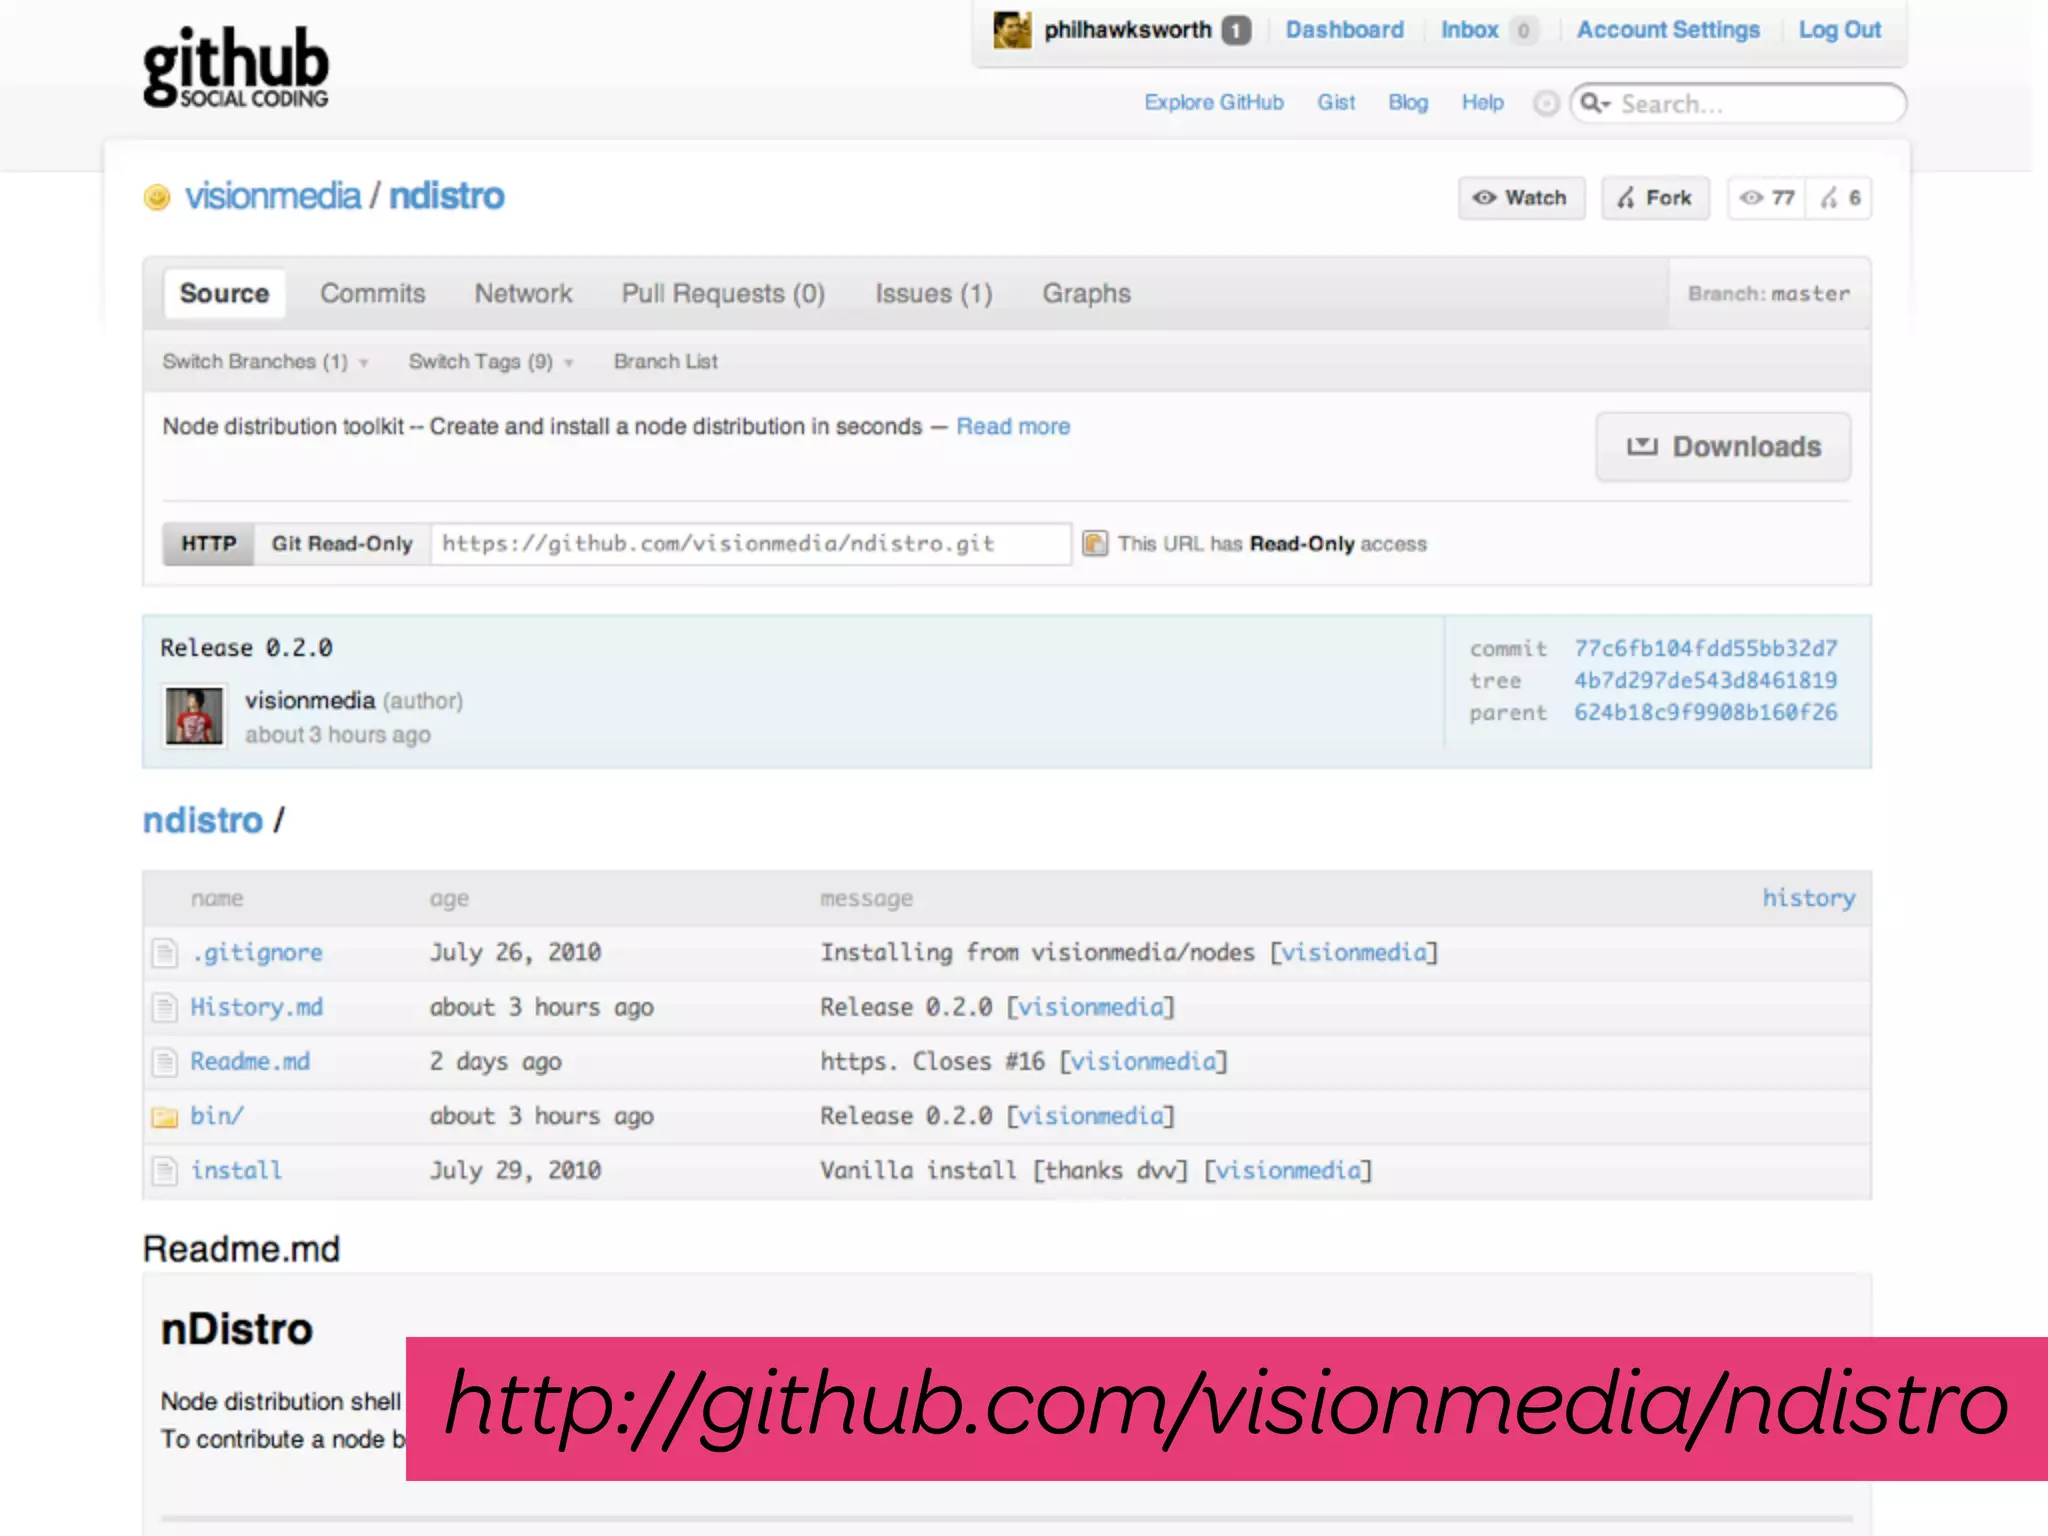Click the forks count icon (6)
Viewport: 2048px width, 1536px height.
(1830, 198)
